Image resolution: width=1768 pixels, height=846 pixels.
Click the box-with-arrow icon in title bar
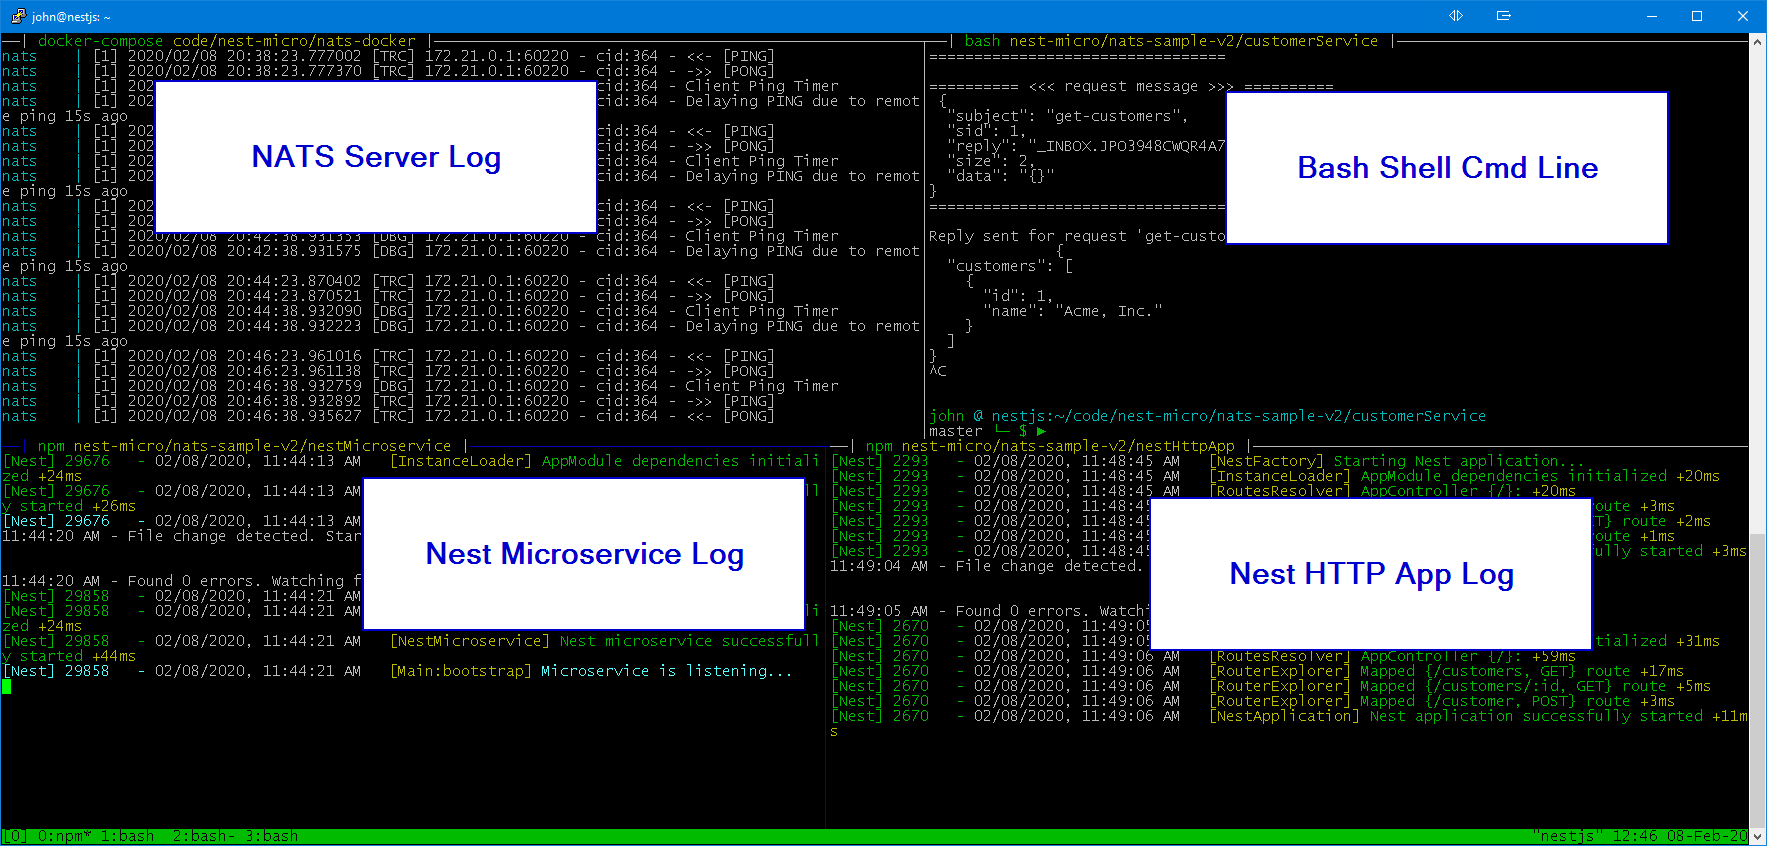tap(1503, 16)
